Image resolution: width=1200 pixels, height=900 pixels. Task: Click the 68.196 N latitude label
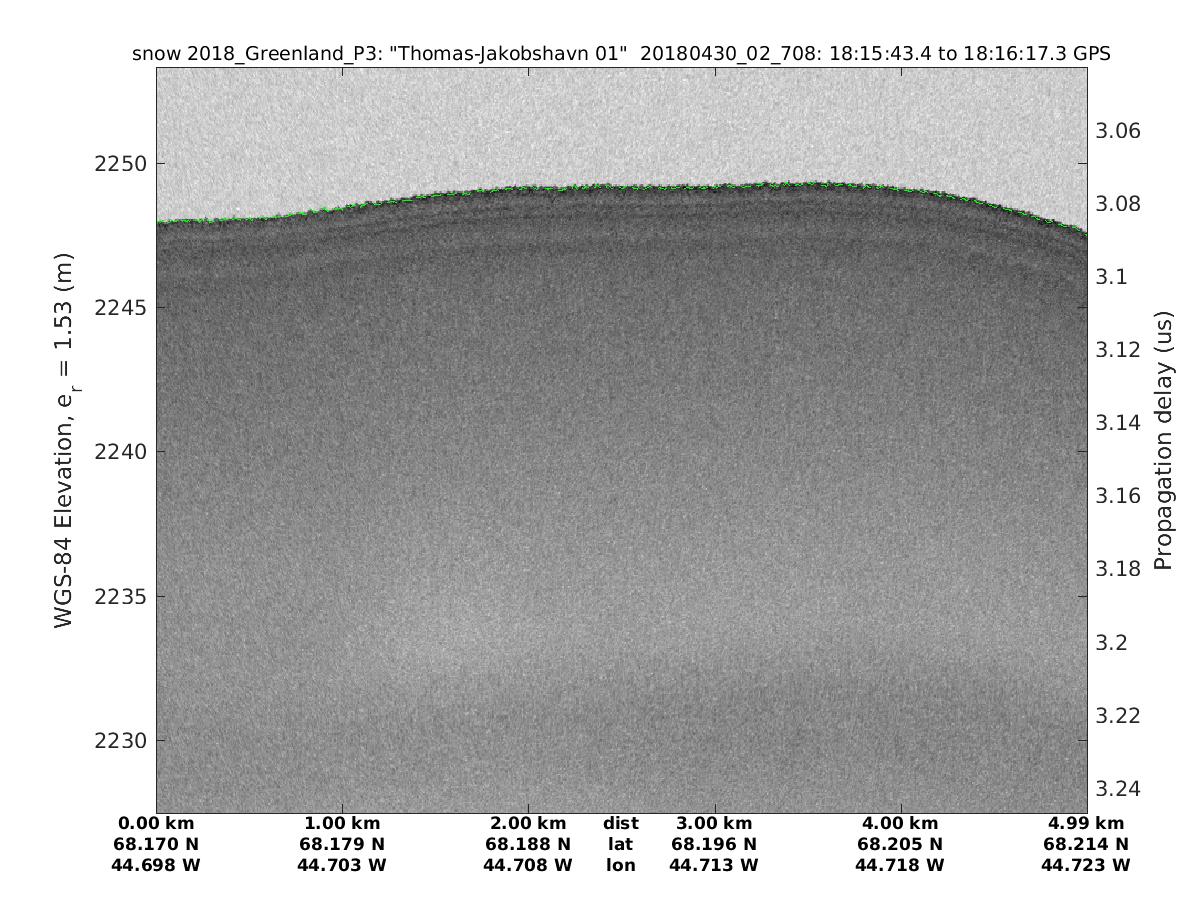pyautogui.click(x=714, y=844)
